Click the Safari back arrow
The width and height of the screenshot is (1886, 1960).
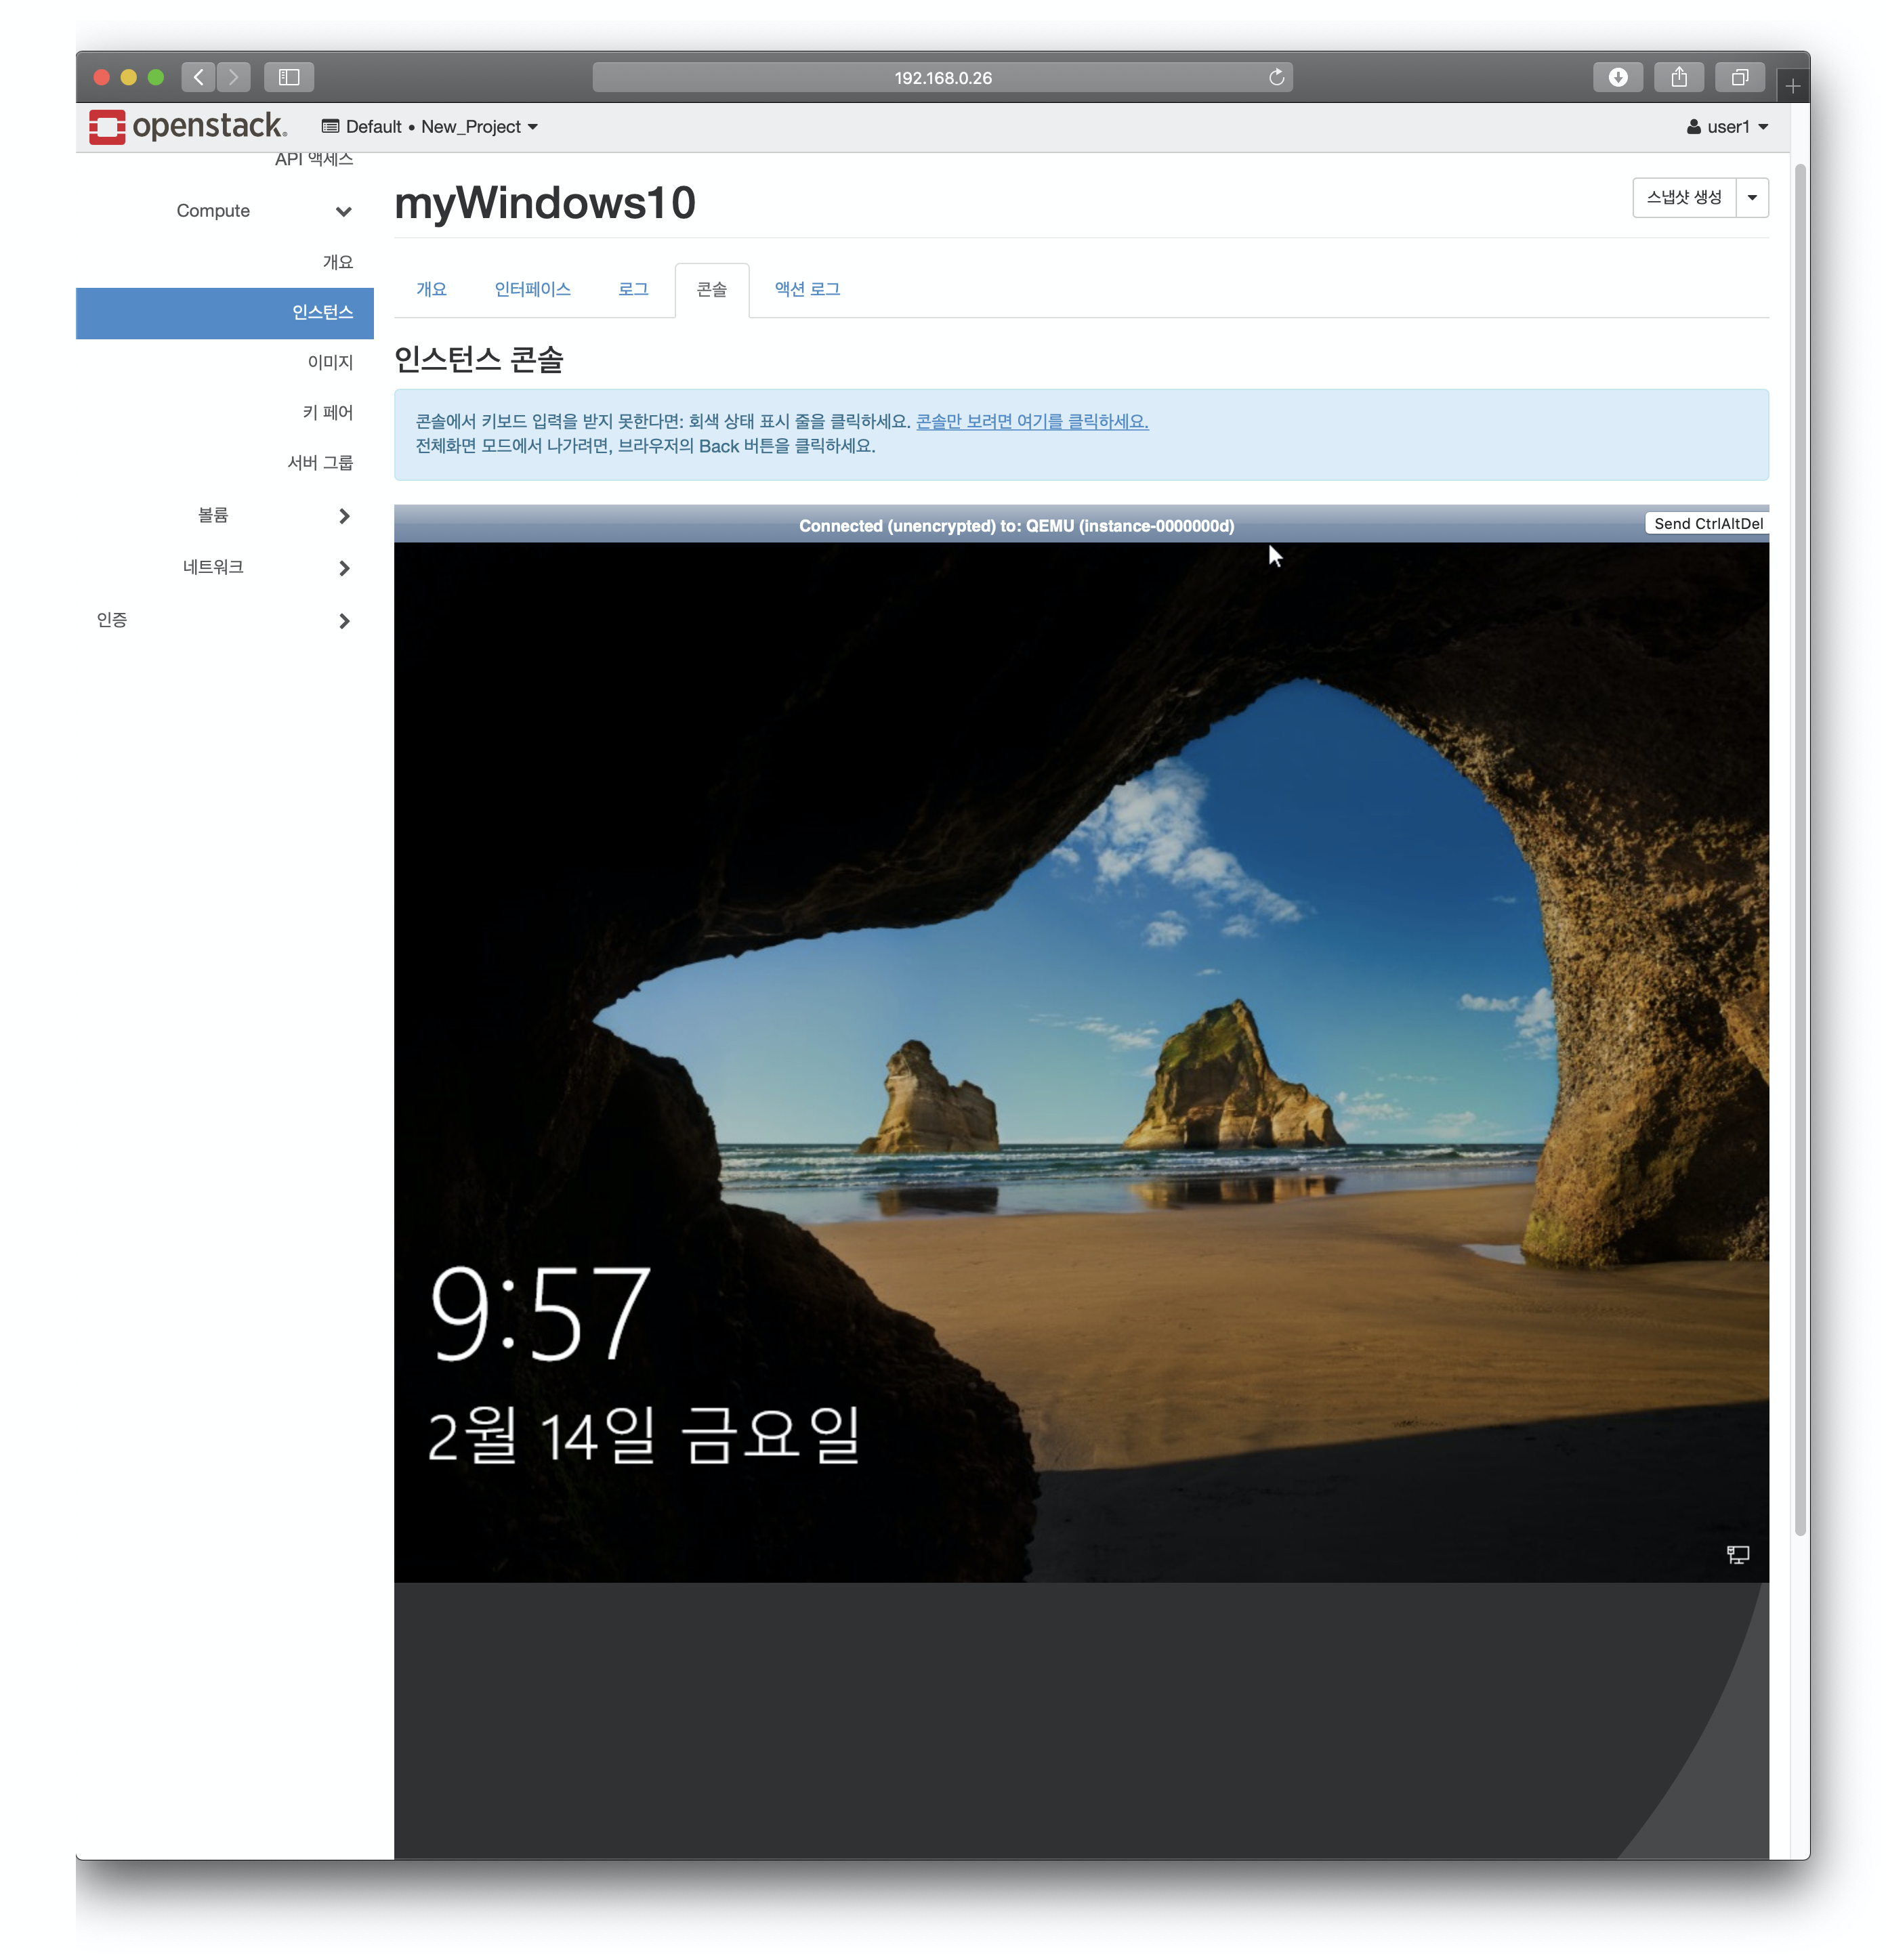pos(198,77)
